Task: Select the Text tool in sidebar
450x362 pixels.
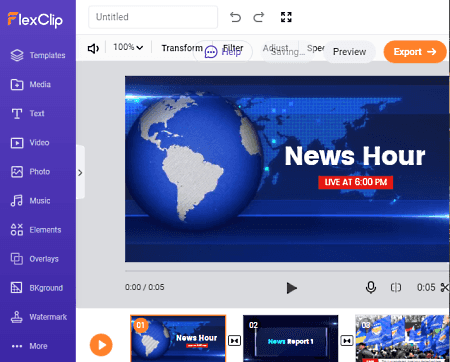Action: tap(28, 114)
